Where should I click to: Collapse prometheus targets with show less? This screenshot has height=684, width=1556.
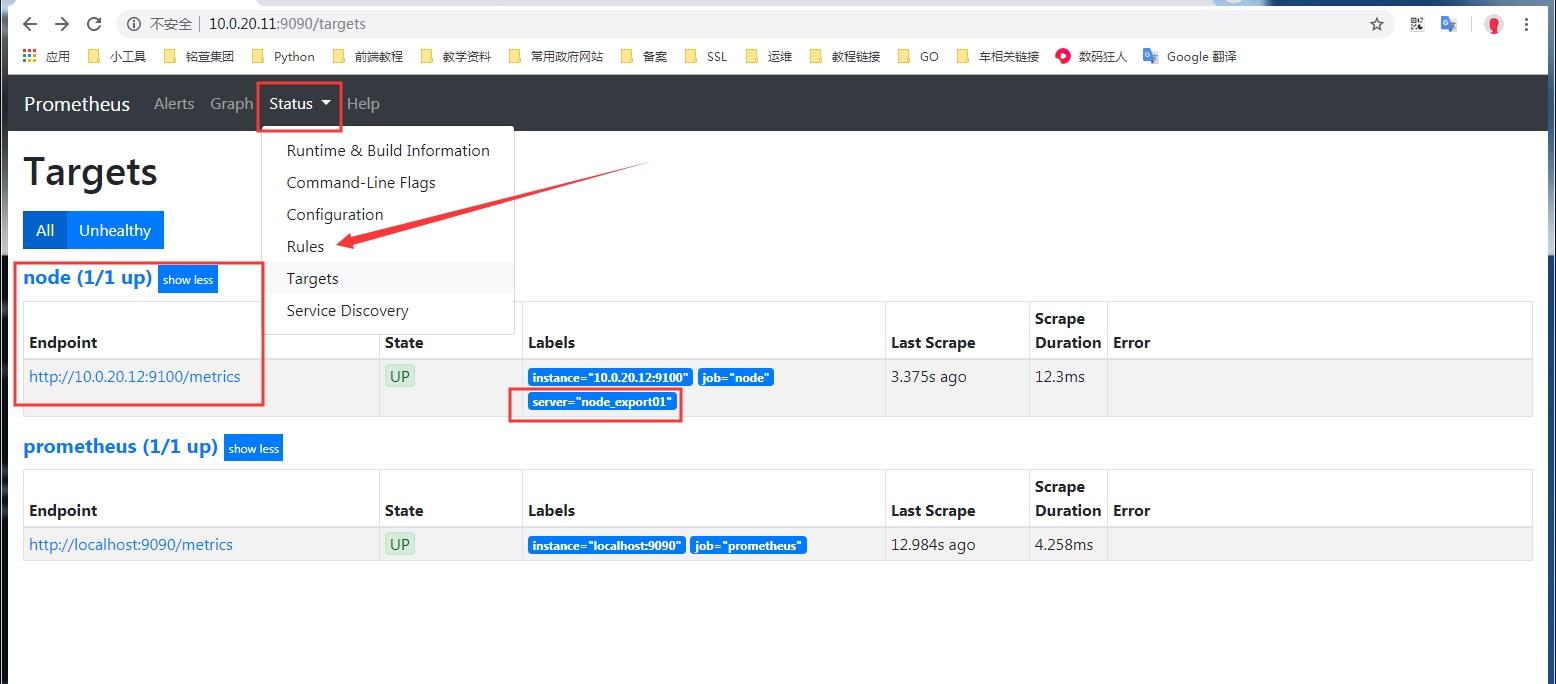click(254, 448)
